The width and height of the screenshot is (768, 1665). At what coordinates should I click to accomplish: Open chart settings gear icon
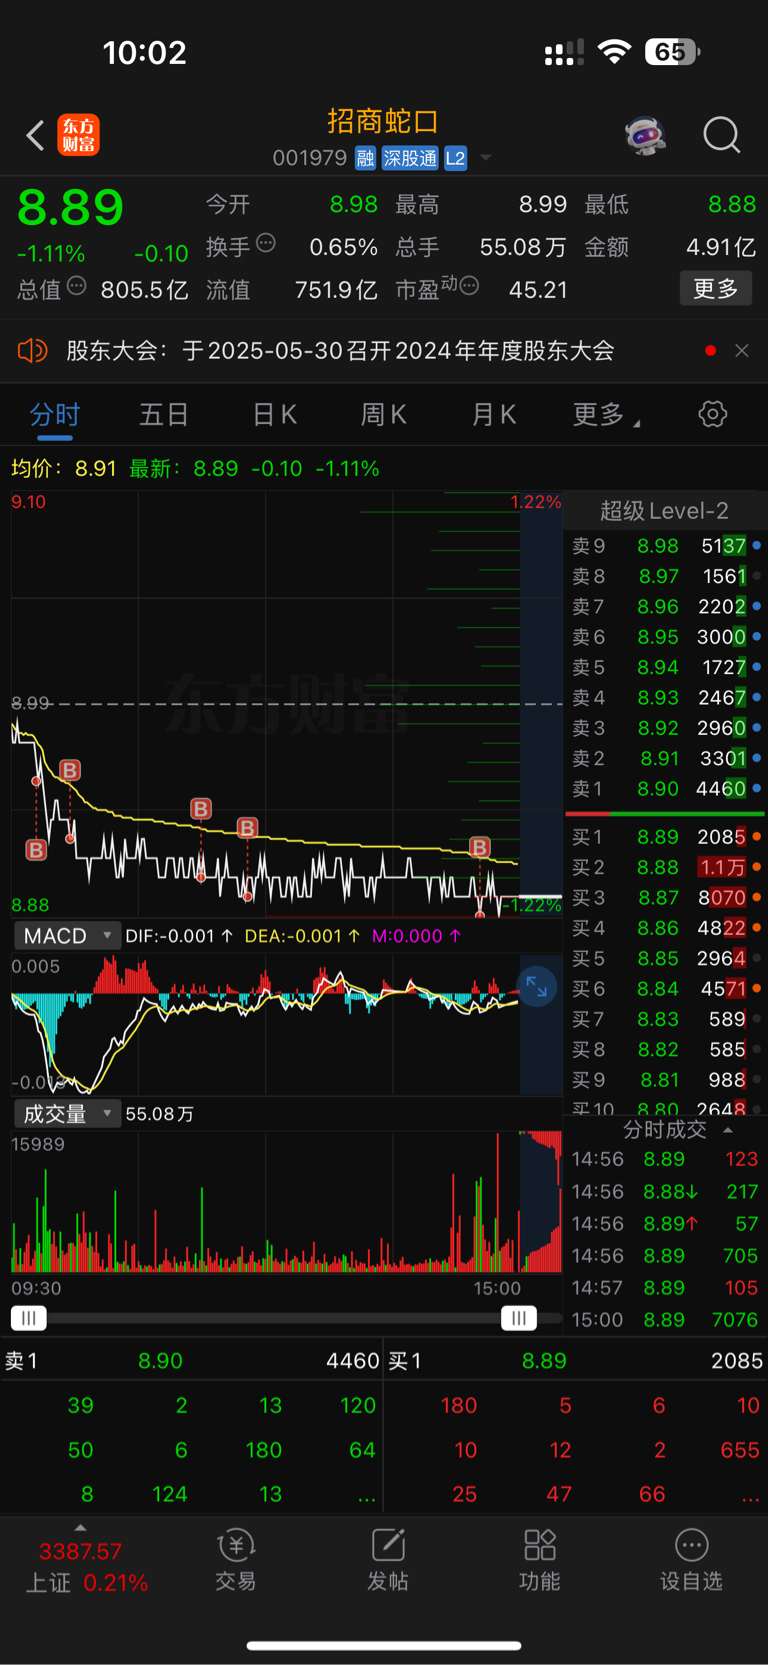click(712, 414)
